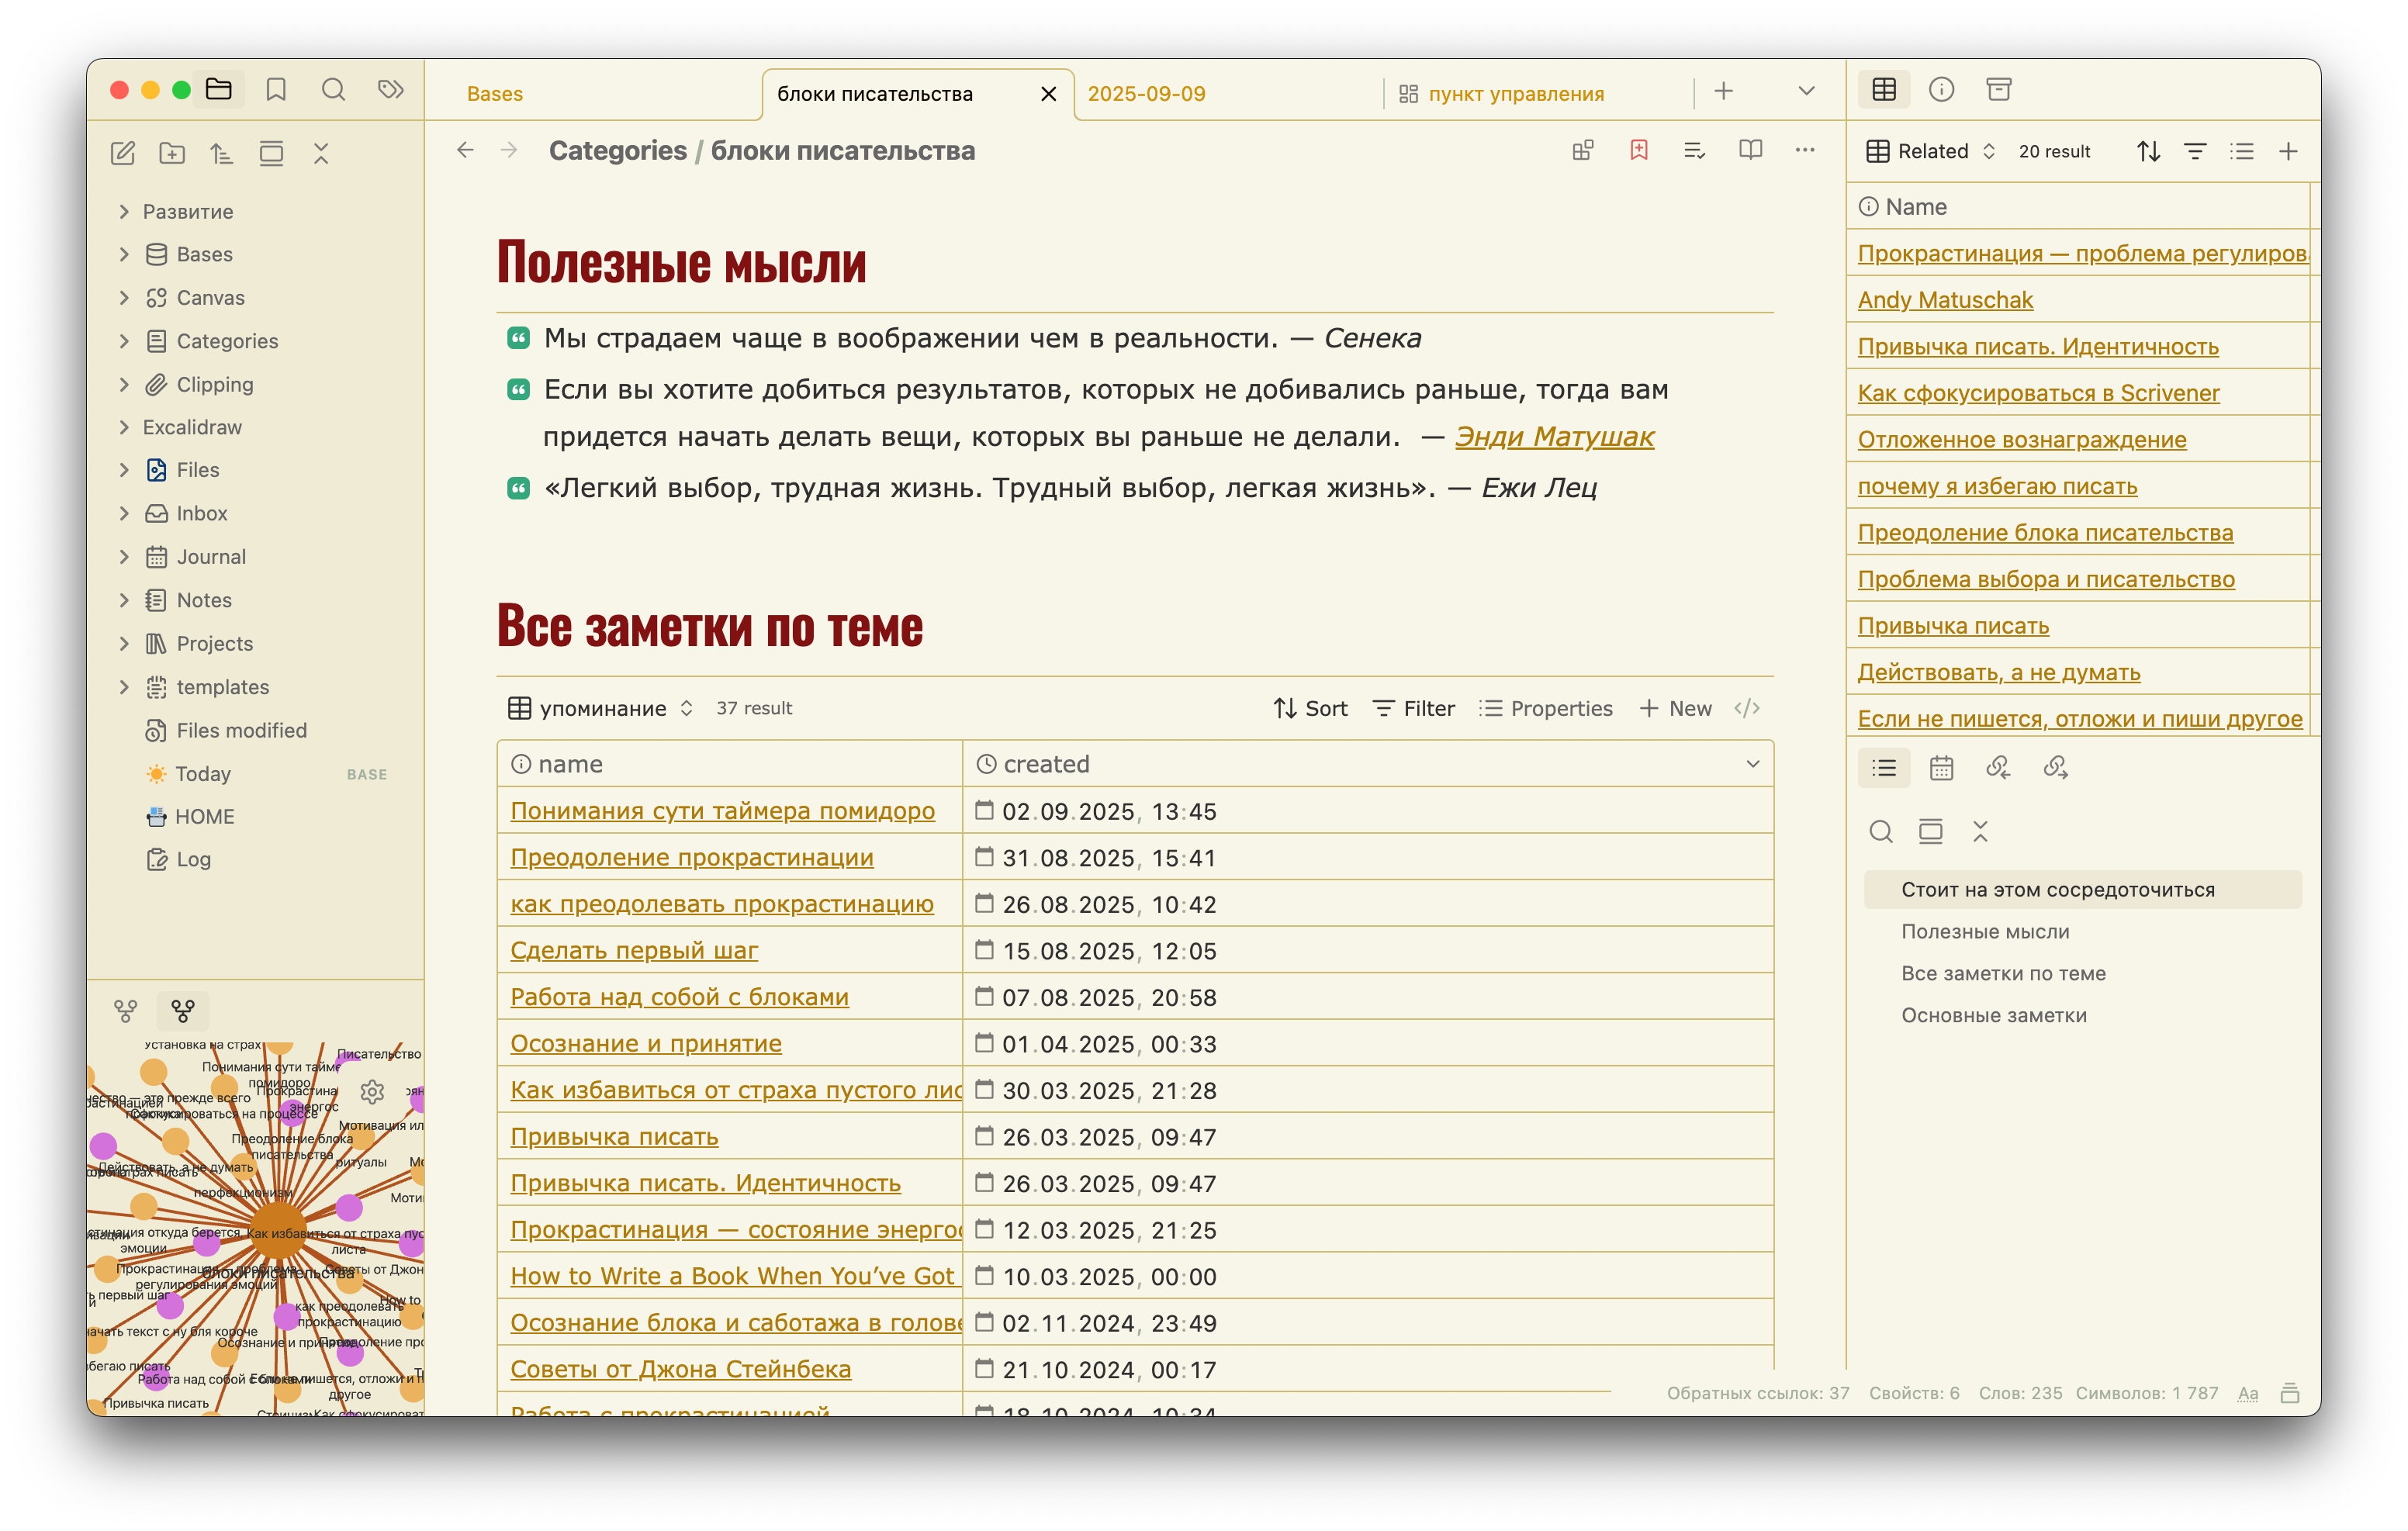The image size is (2408, 1531).
Task: Open the tags panel icon
Action: pos(390,90)
